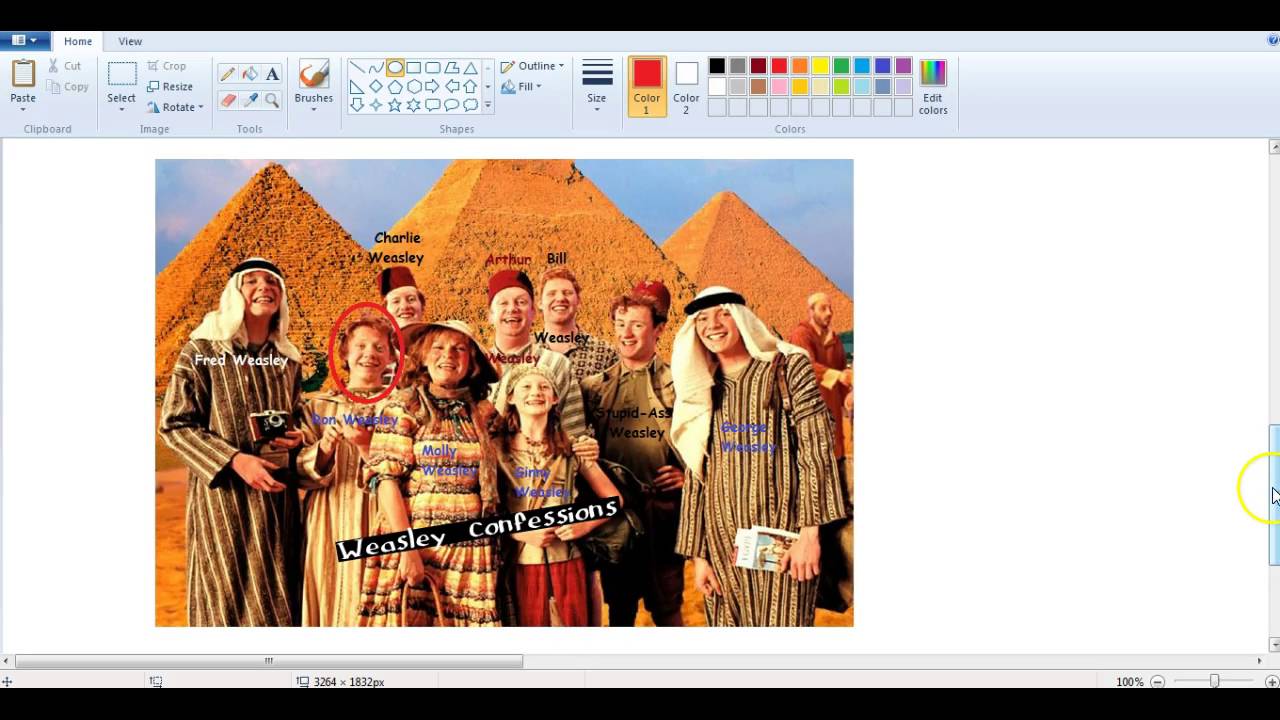Choose the Hexagon shape

tap(414, 87)
